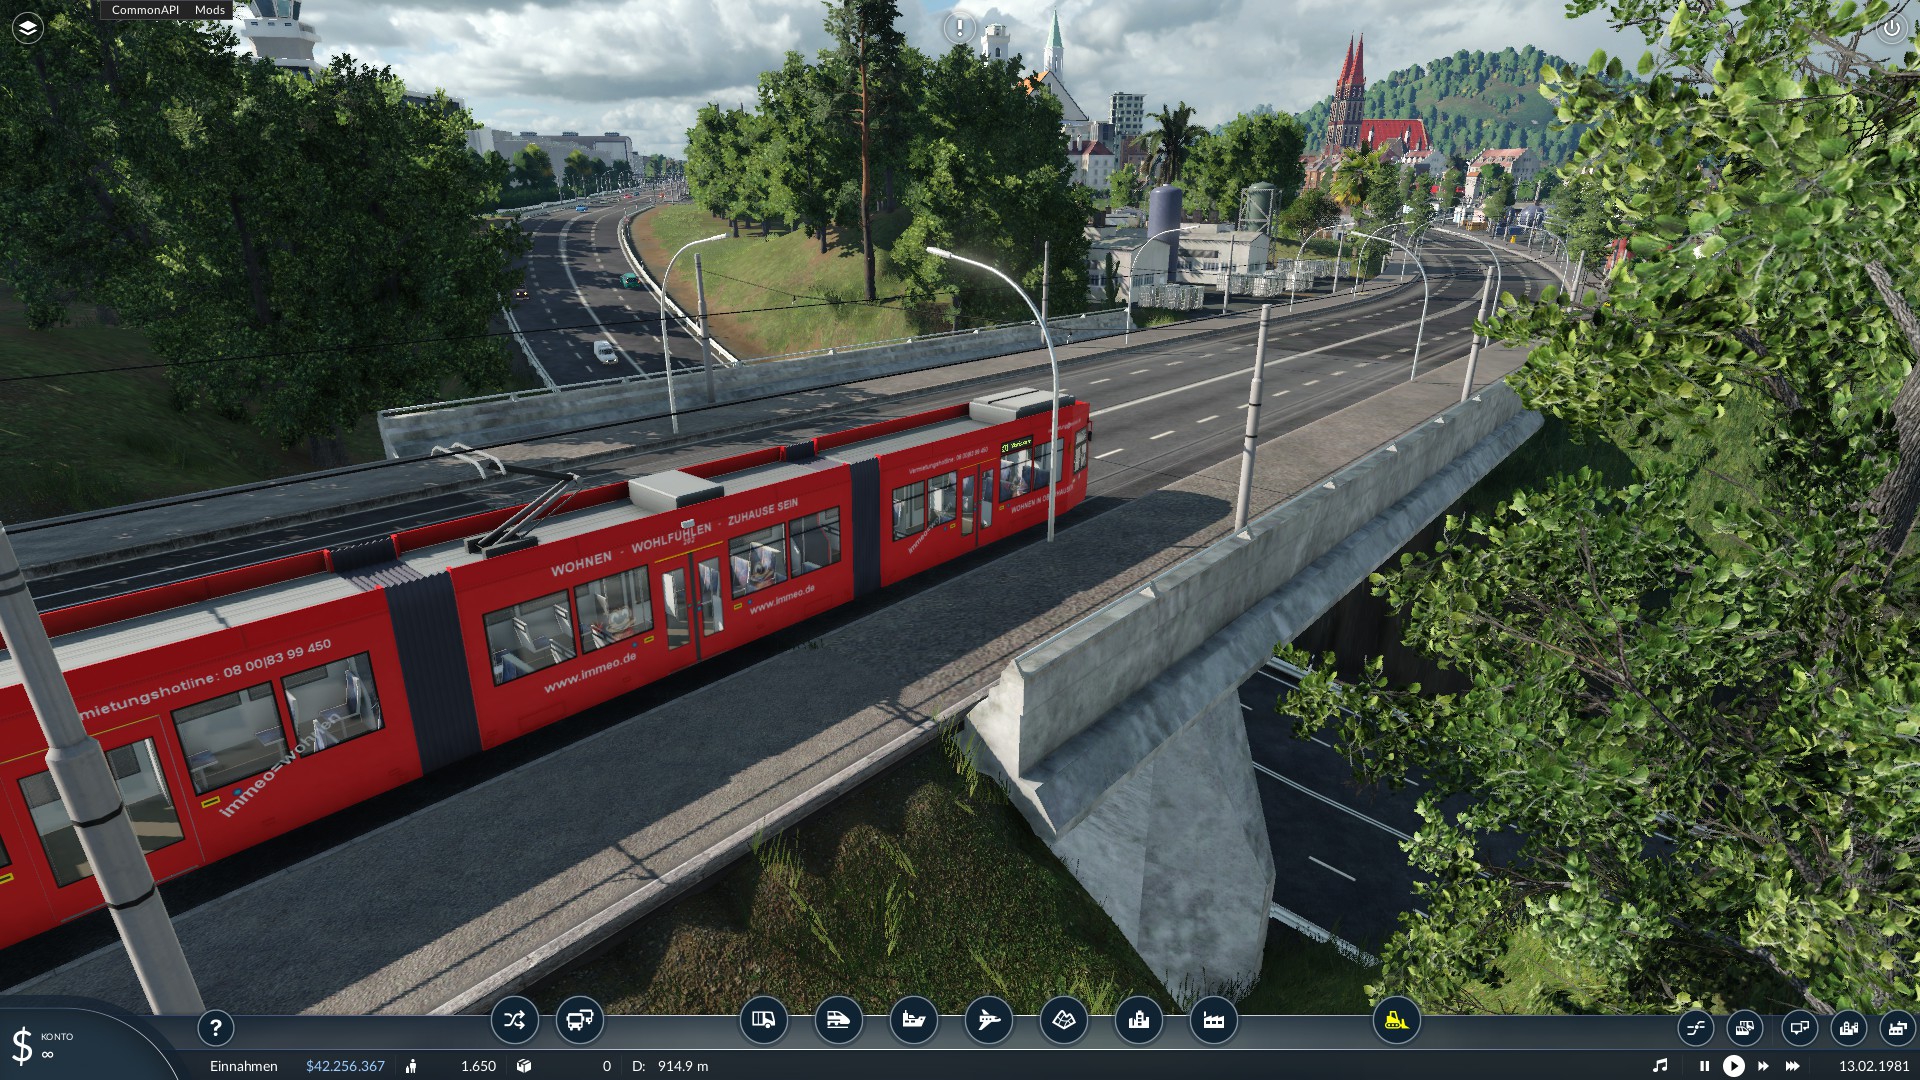Open the towns overview list
The image size is (1920, 1080).
[1848, 1028]
